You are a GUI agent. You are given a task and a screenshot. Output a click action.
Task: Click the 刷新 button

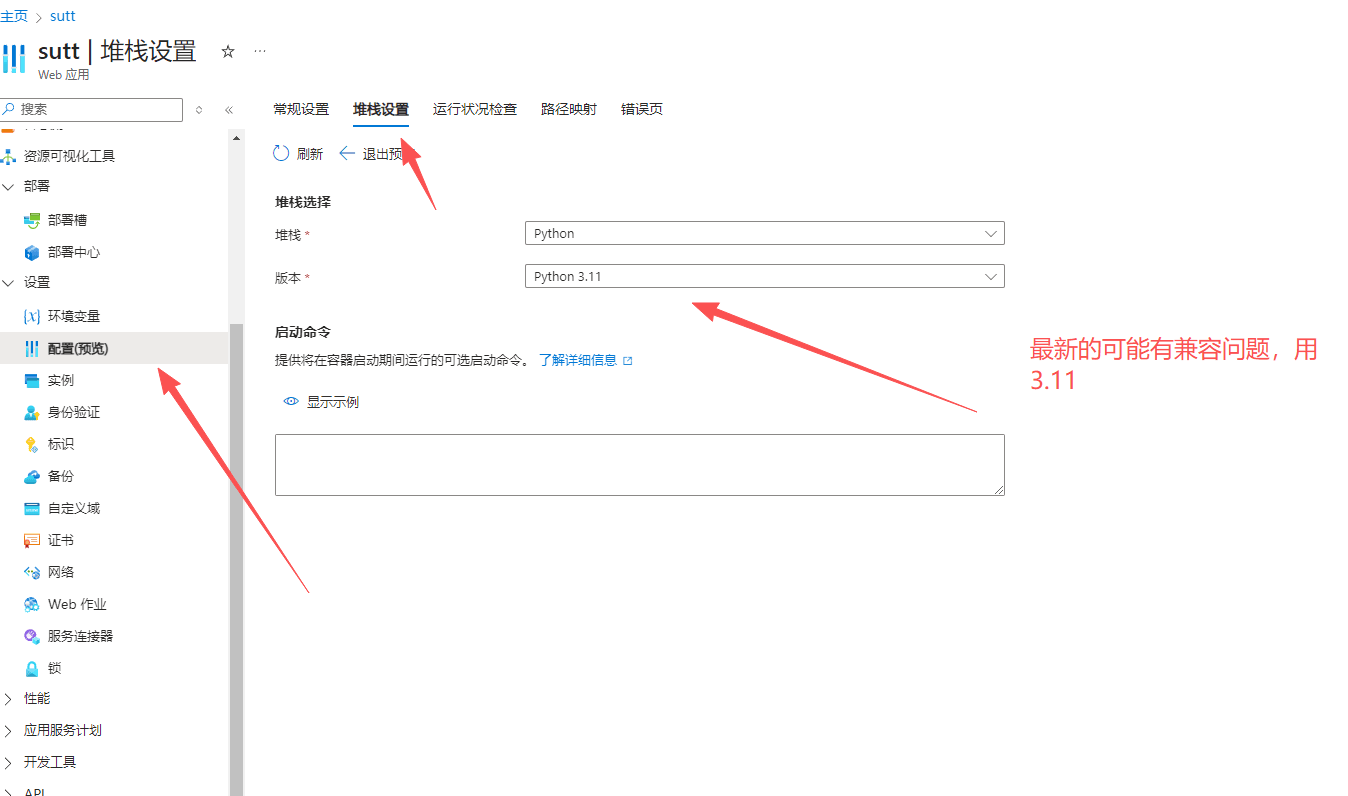[298, 154]
